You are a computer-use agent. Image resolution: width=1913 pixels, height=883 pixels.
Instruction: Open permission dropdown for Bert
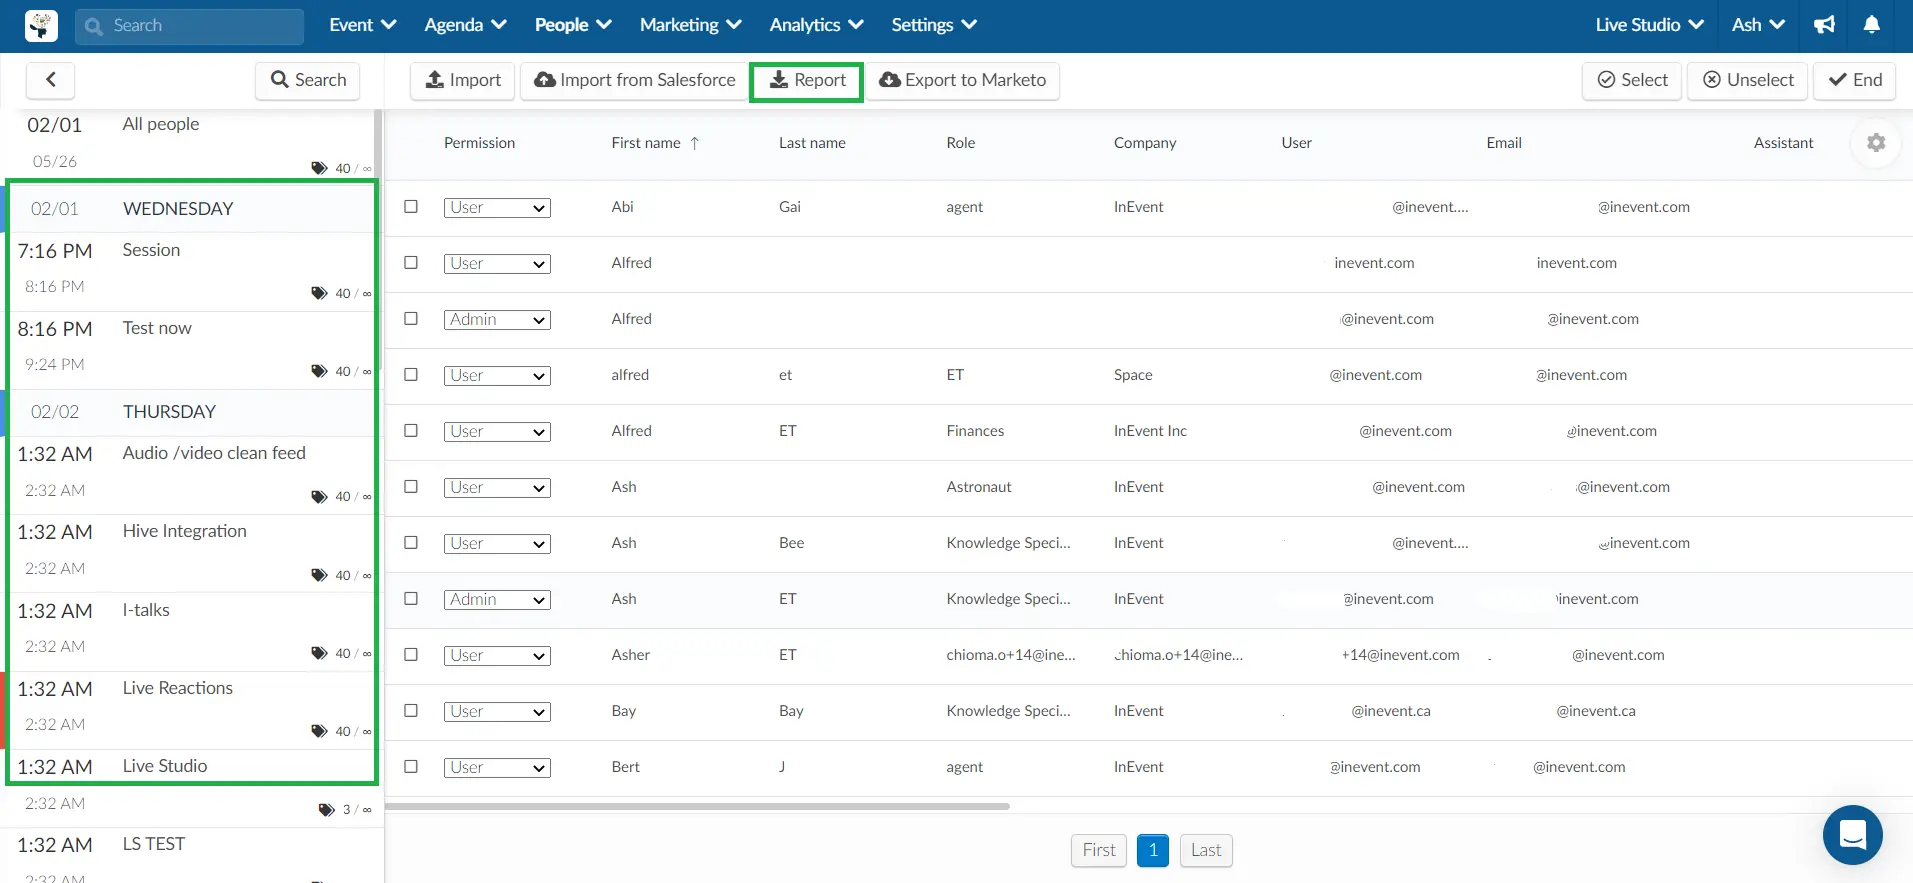497,768
